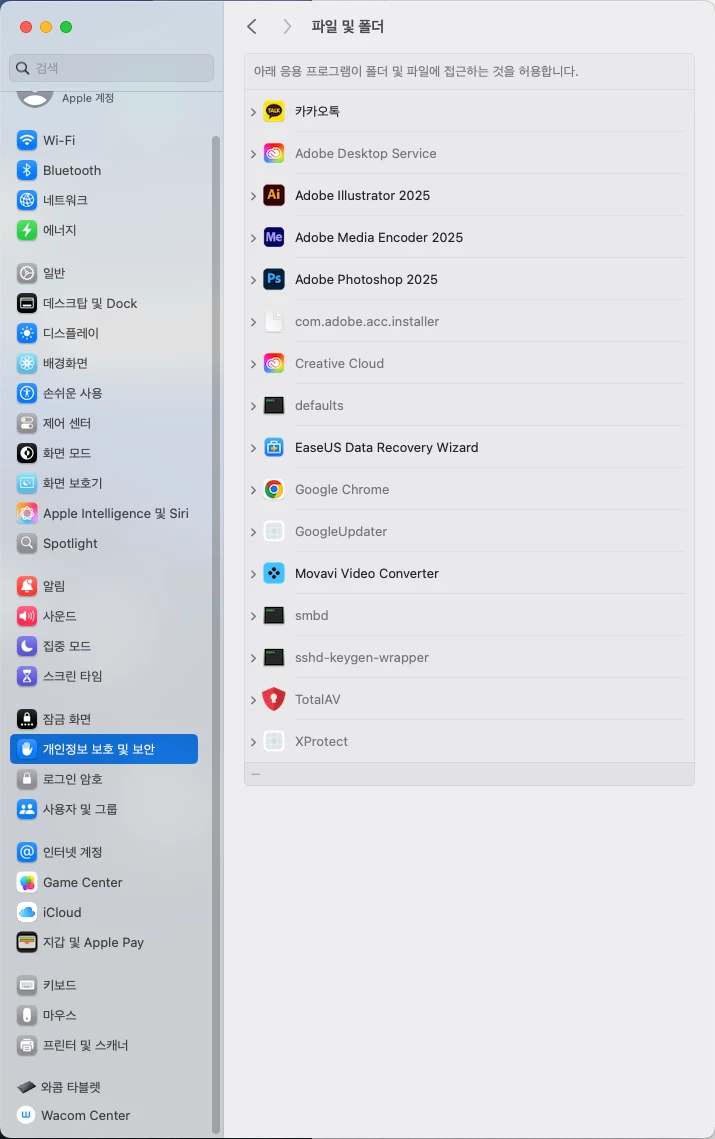Click the TotalAV shield icon
715x1139 pixels.
pos(274,700)
